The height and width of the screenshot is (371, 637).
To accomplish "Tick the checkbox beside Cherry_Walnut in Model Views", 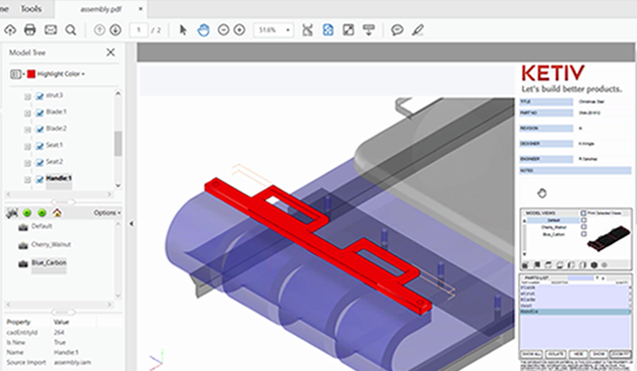I will coord(583,227).
